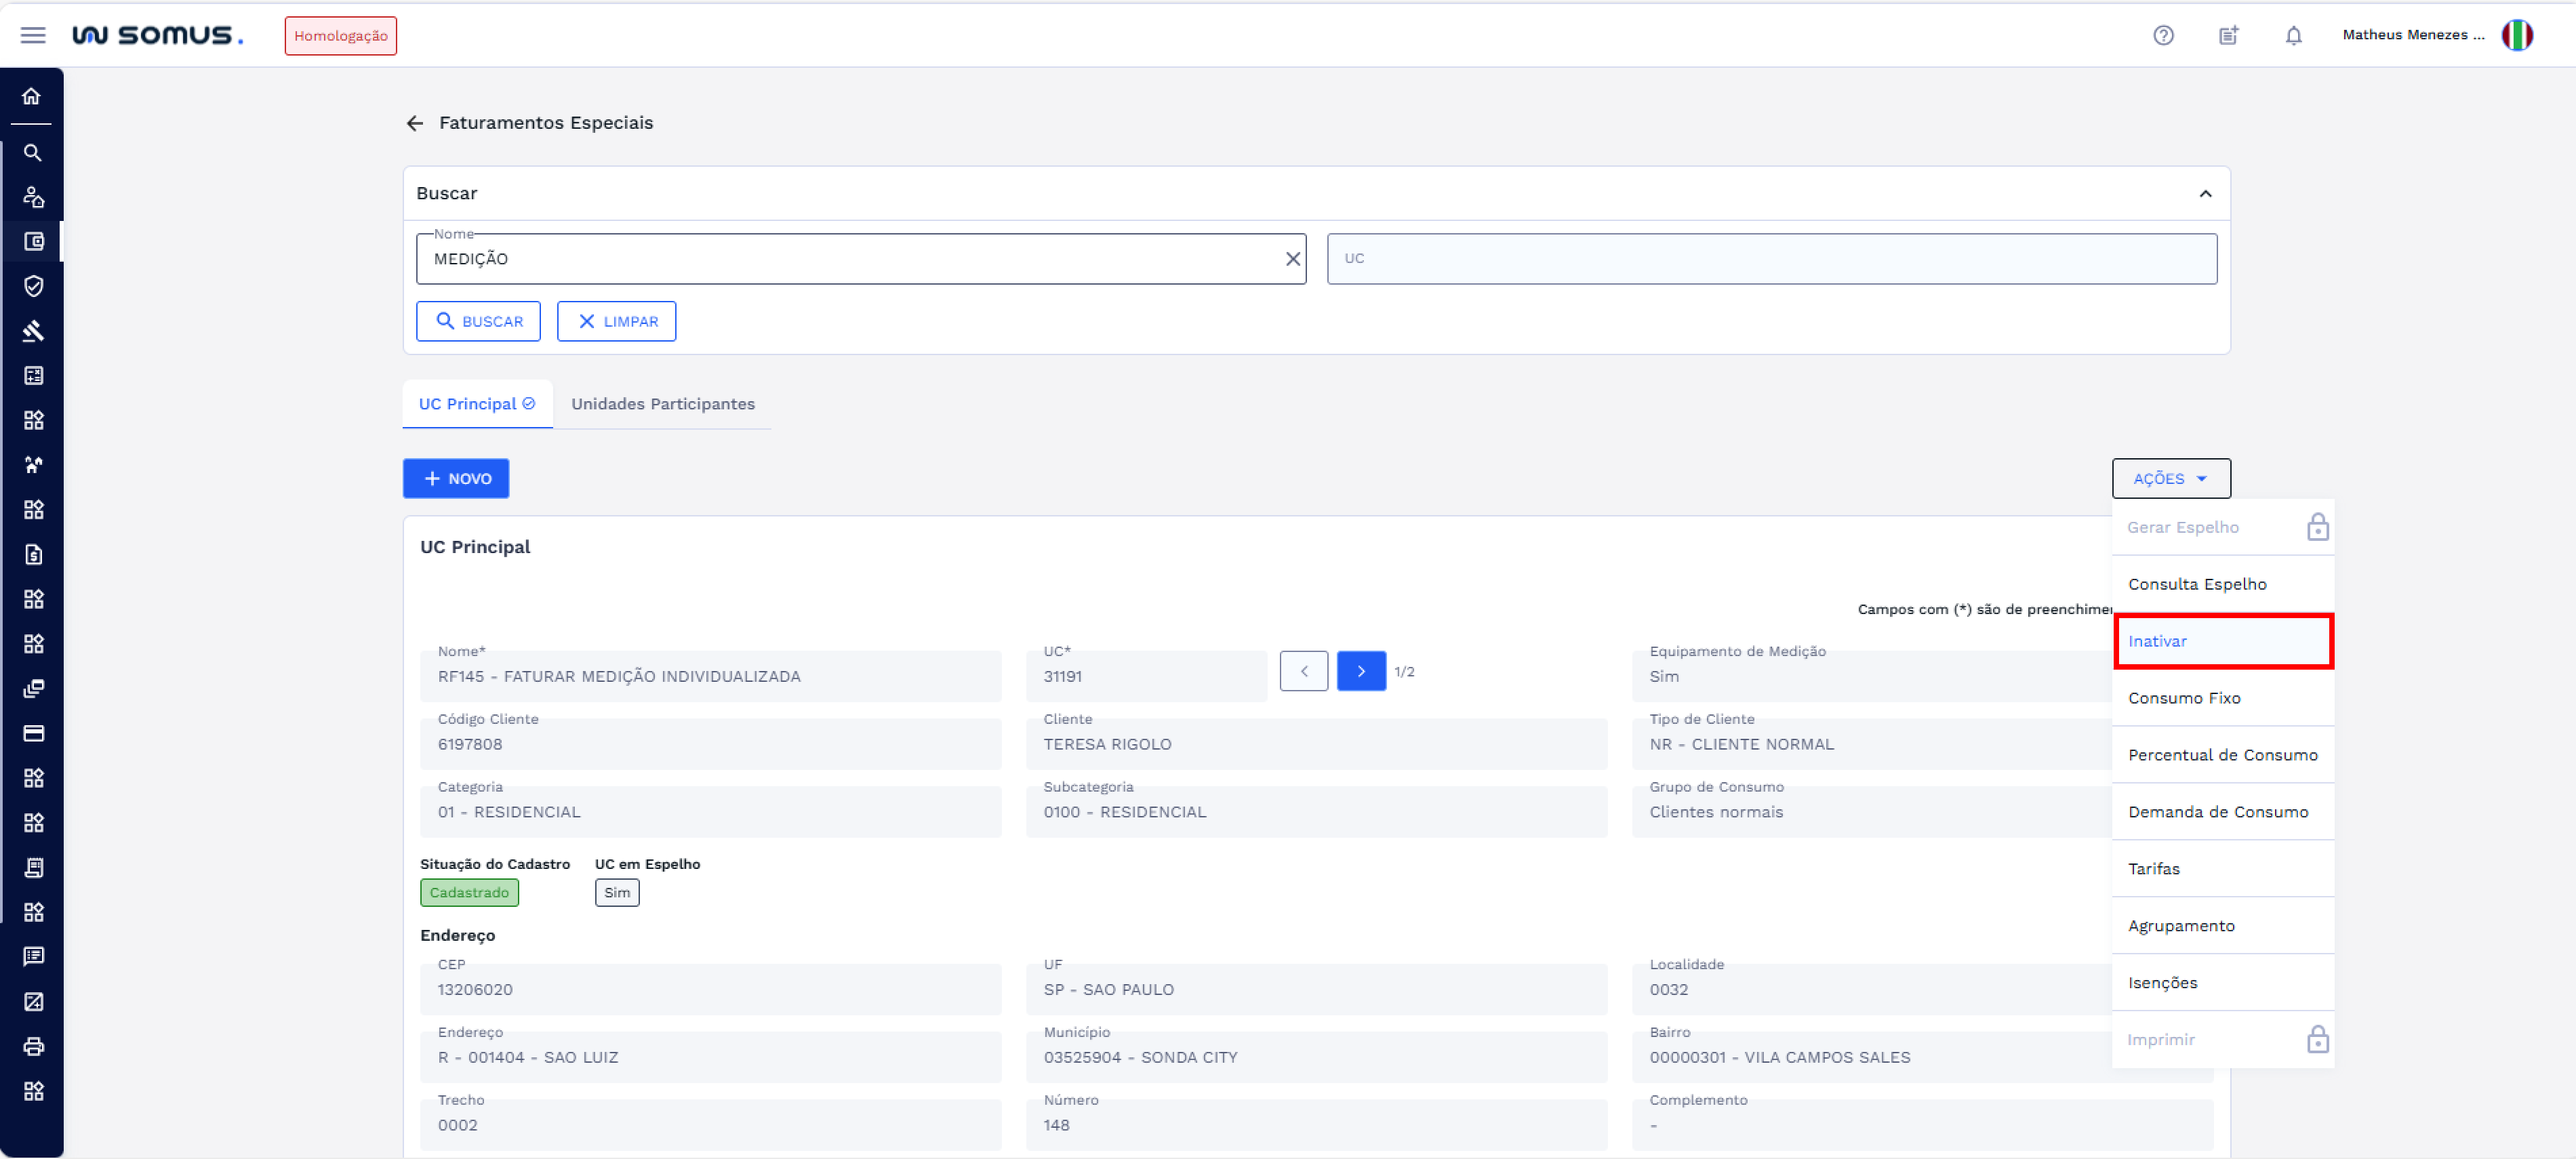This screenshot has height=1159, width=2576.
Task: Click the BUSCAR button
Action: point(478,322)
